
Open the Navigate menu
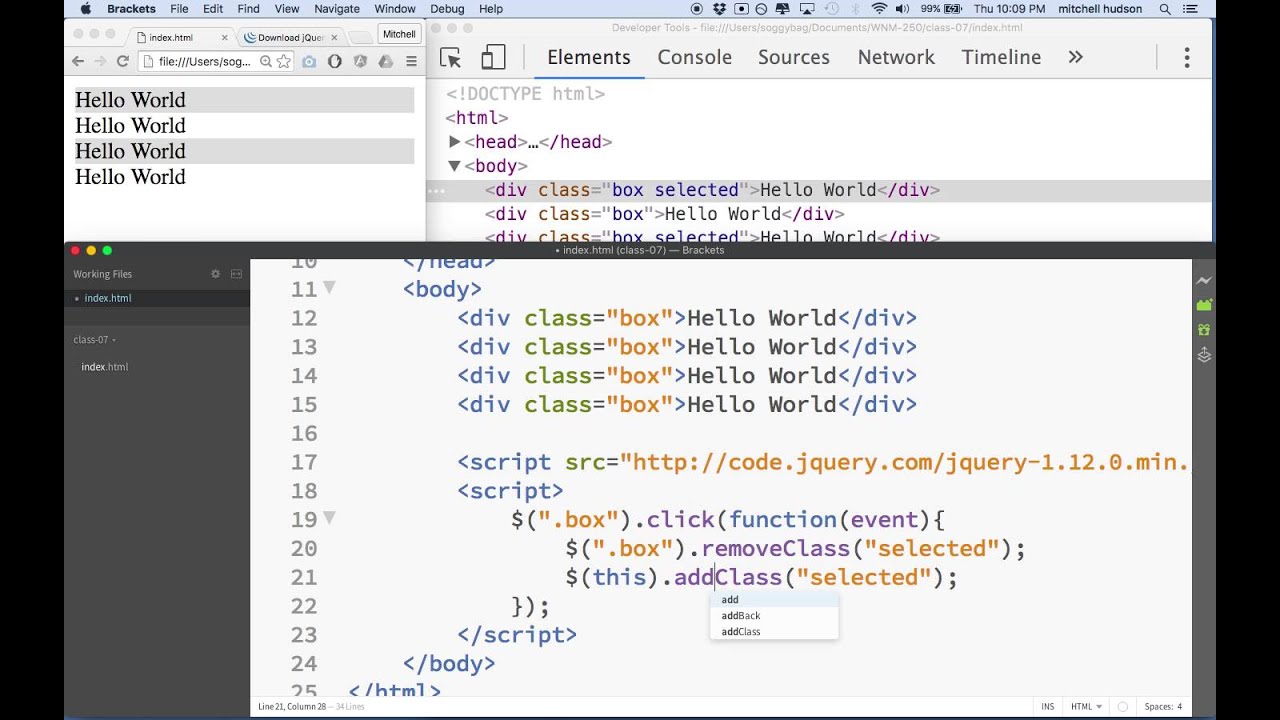coord(337,9)
